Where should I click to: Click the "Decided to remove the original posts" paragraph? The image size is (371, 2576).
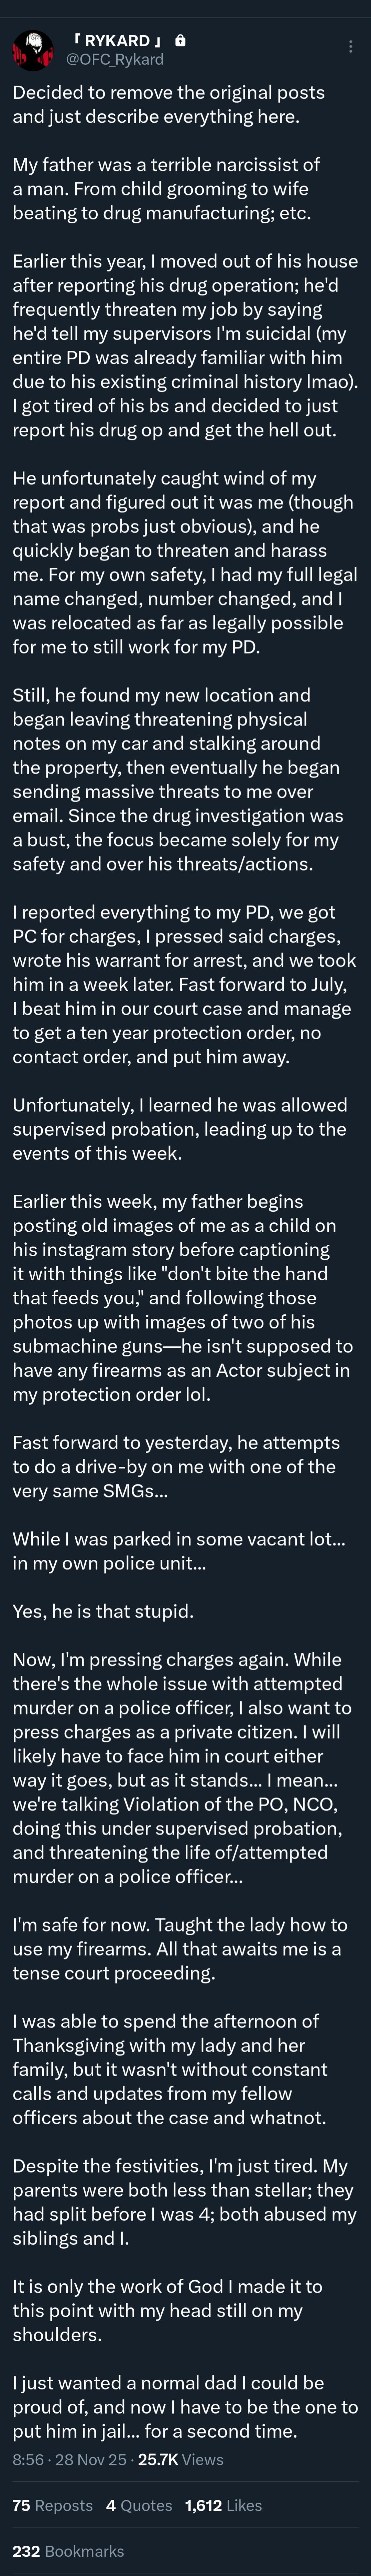pos(168,104)
